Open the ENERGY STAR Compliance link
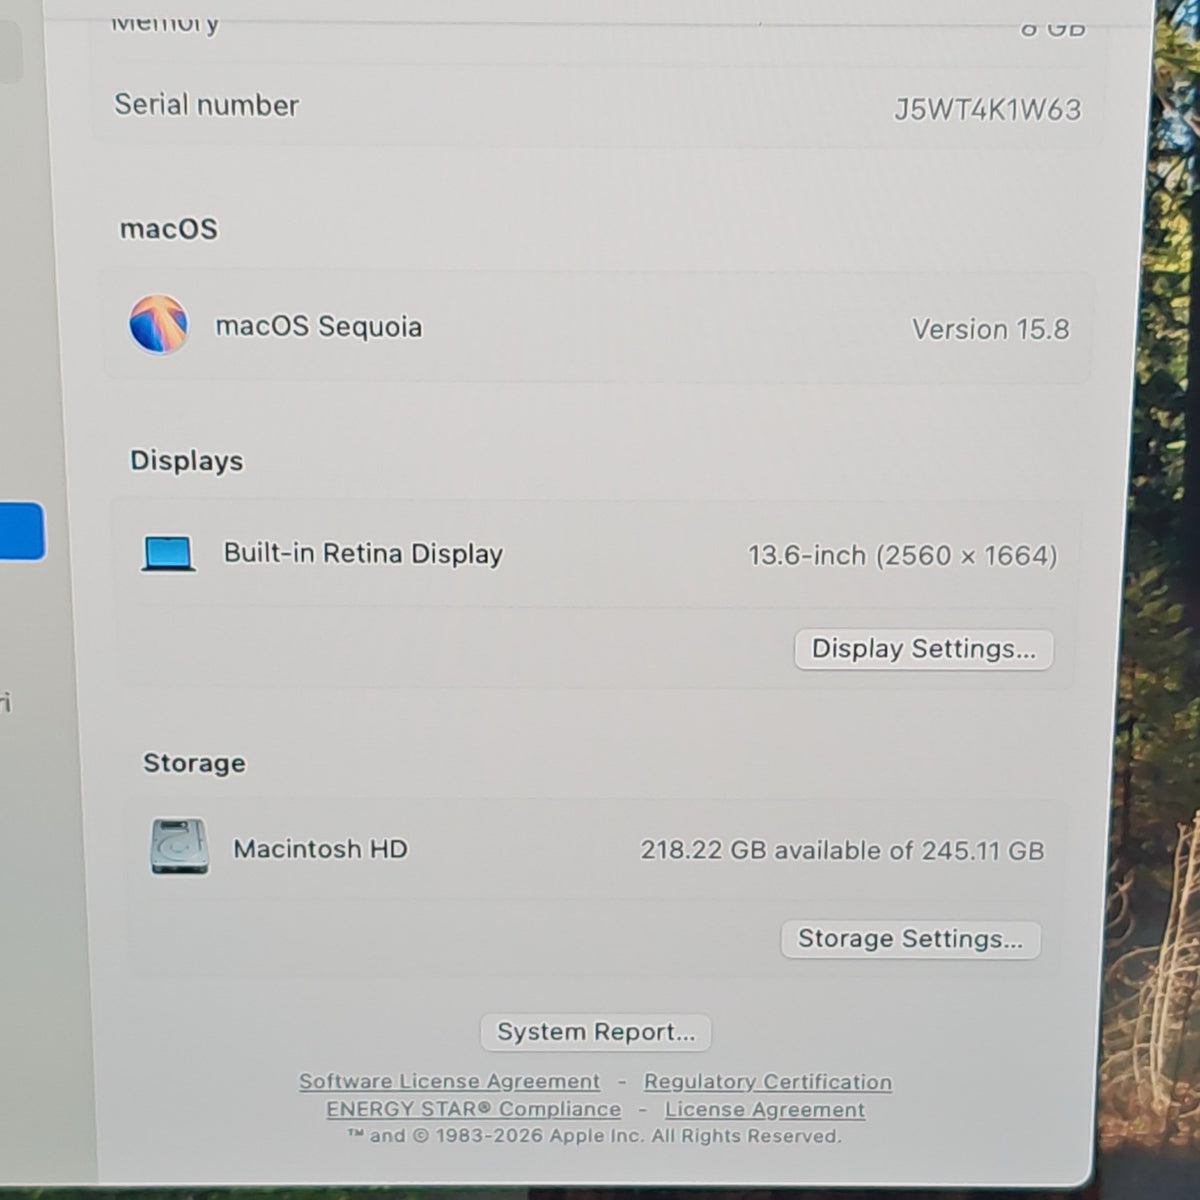Viewport: 1200px width, 1200px height. tap(473, 1109)
